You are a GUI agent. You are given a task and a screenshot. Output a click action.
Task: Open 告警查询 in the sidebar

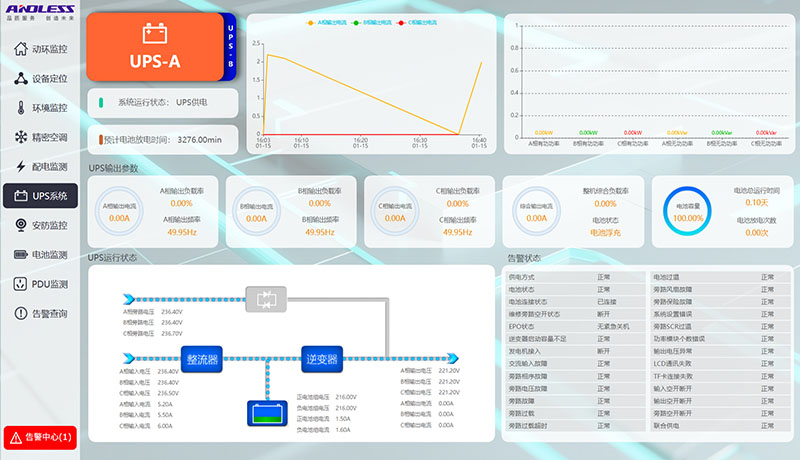(x=39, y=313)
